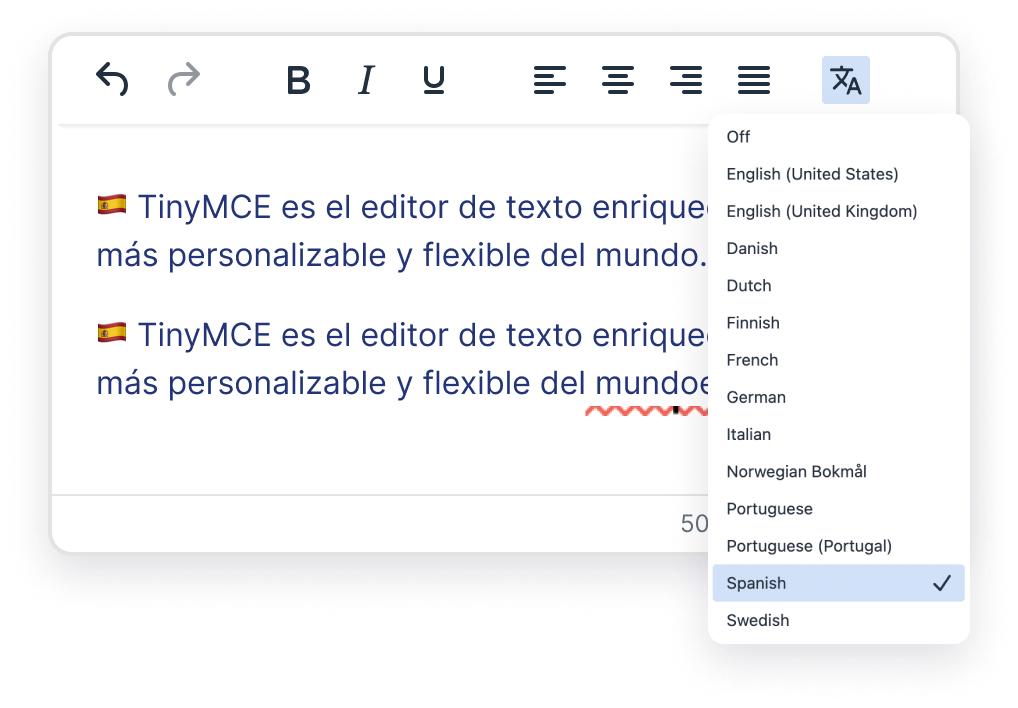The image size is (1018, 708).
Task: Turn spellchecking Off
Action: pos(738,137)
